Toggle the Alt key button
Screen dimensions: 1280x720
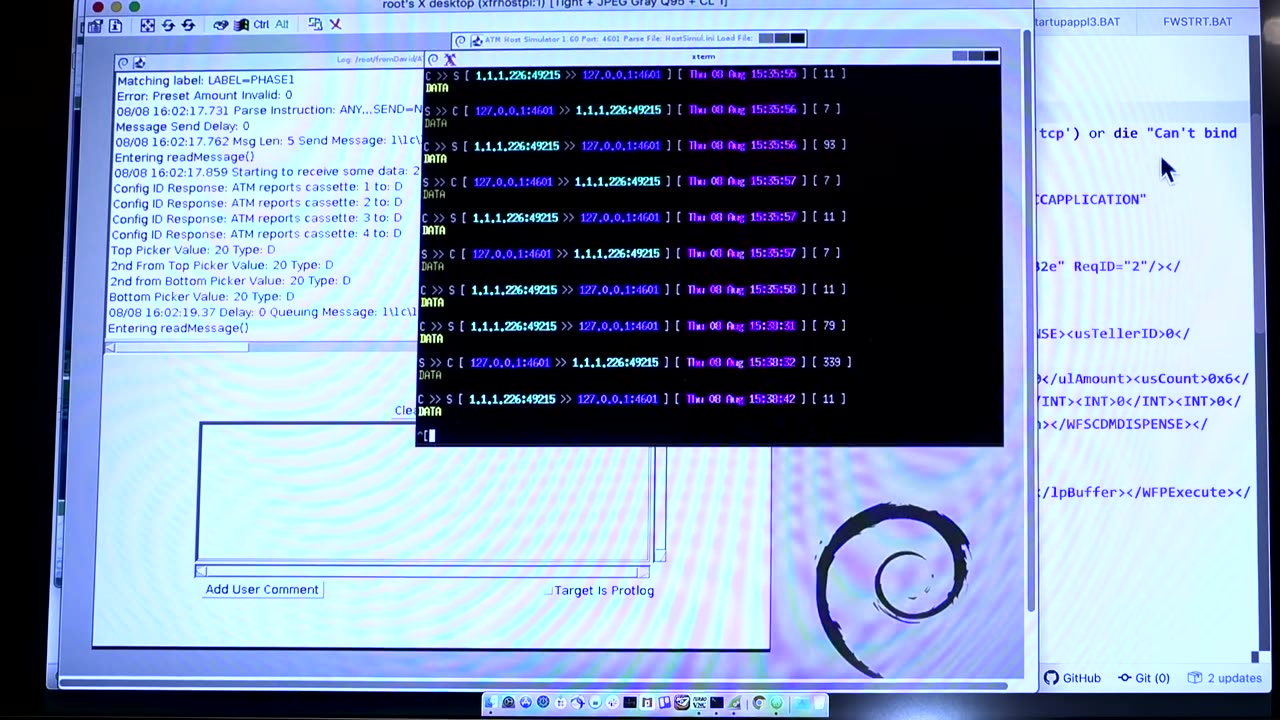click(x=282, y=25)
